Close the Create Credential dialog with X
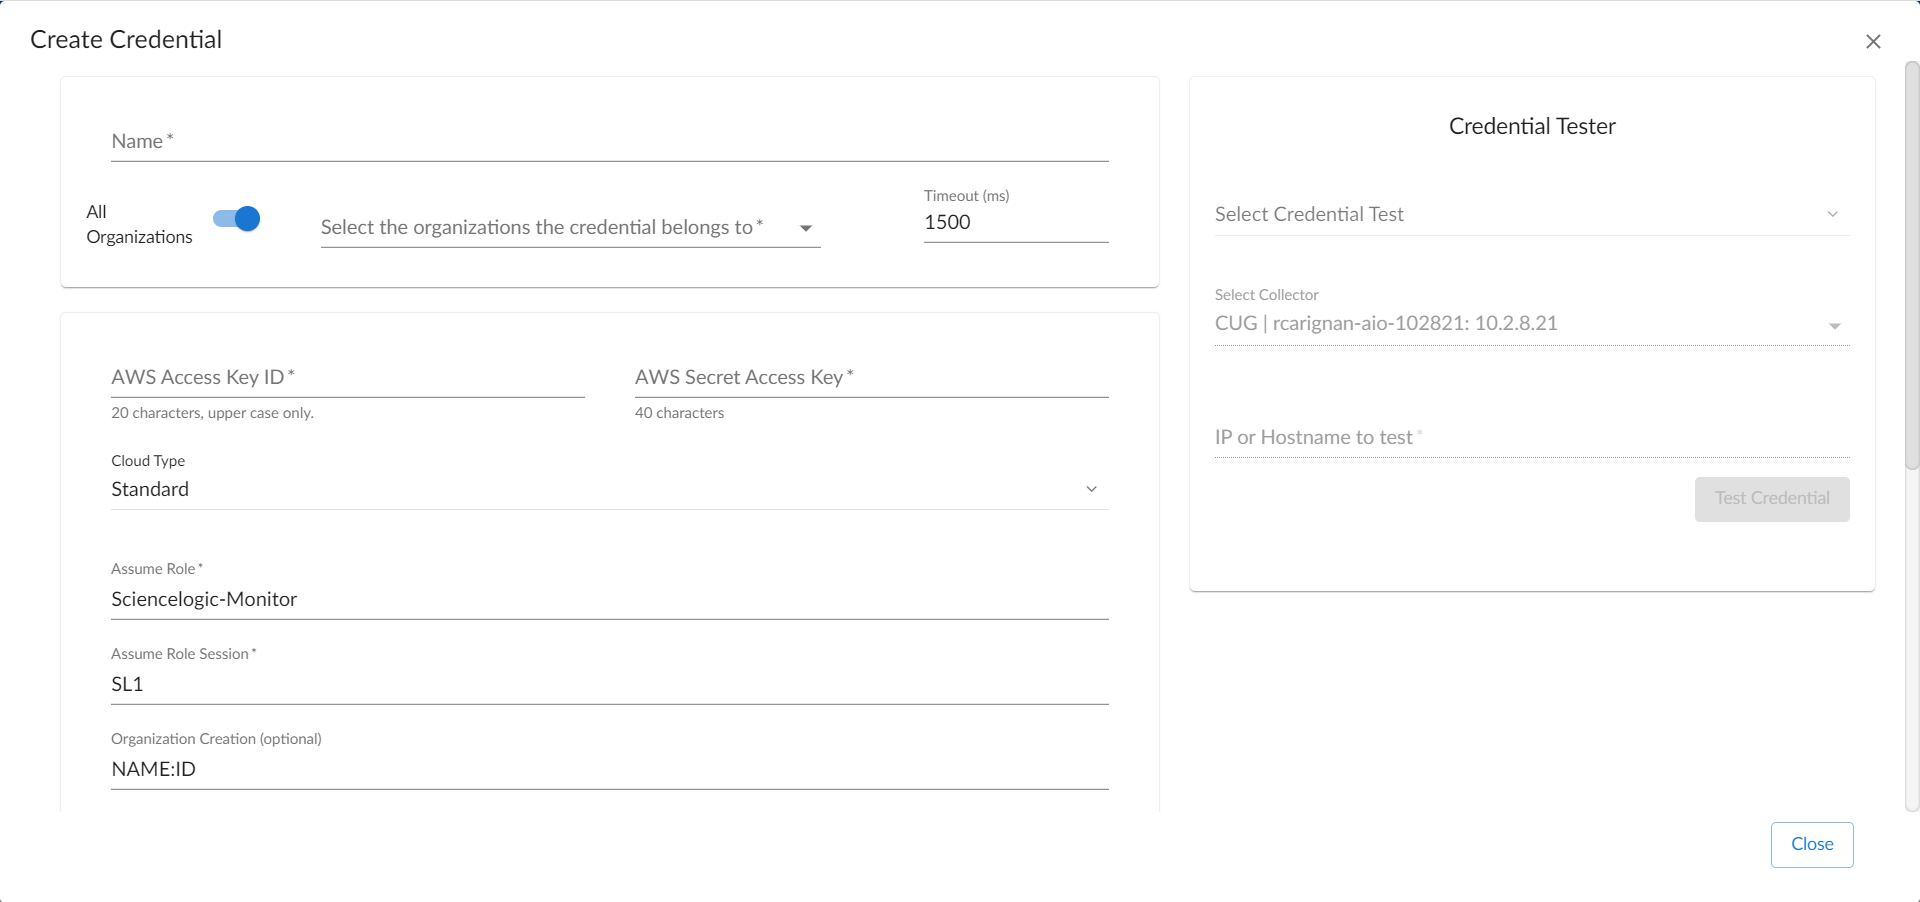This screenshot has width=1920, height=902. 1873,41
